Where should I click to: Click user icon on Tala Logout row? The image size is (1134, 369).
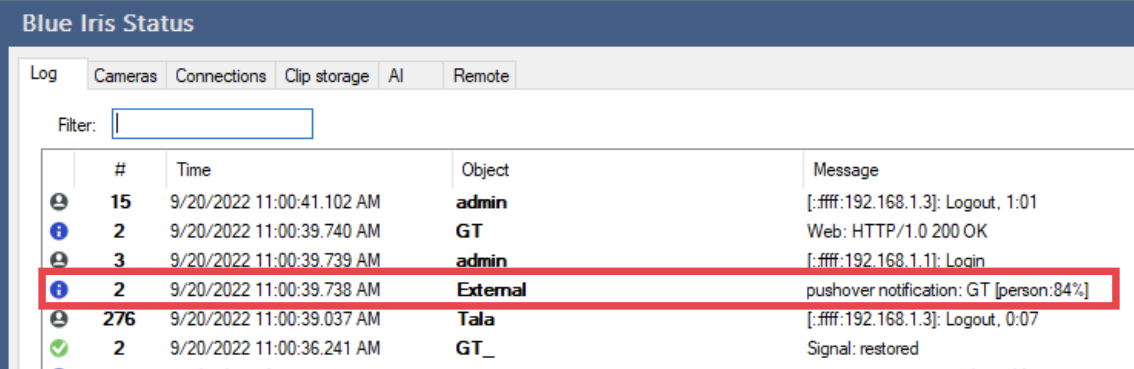pos(59,319)
